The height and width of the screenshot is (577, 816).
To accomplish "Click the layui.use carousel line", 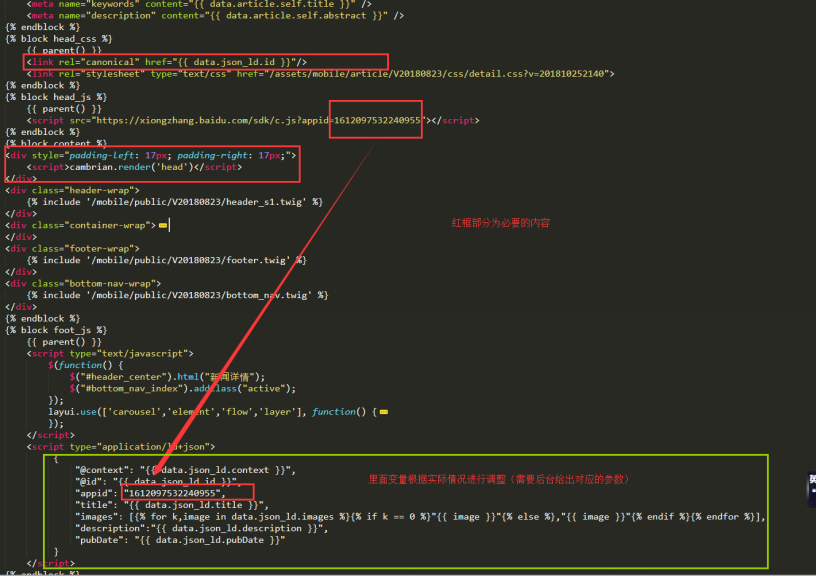I will point(212,412).
